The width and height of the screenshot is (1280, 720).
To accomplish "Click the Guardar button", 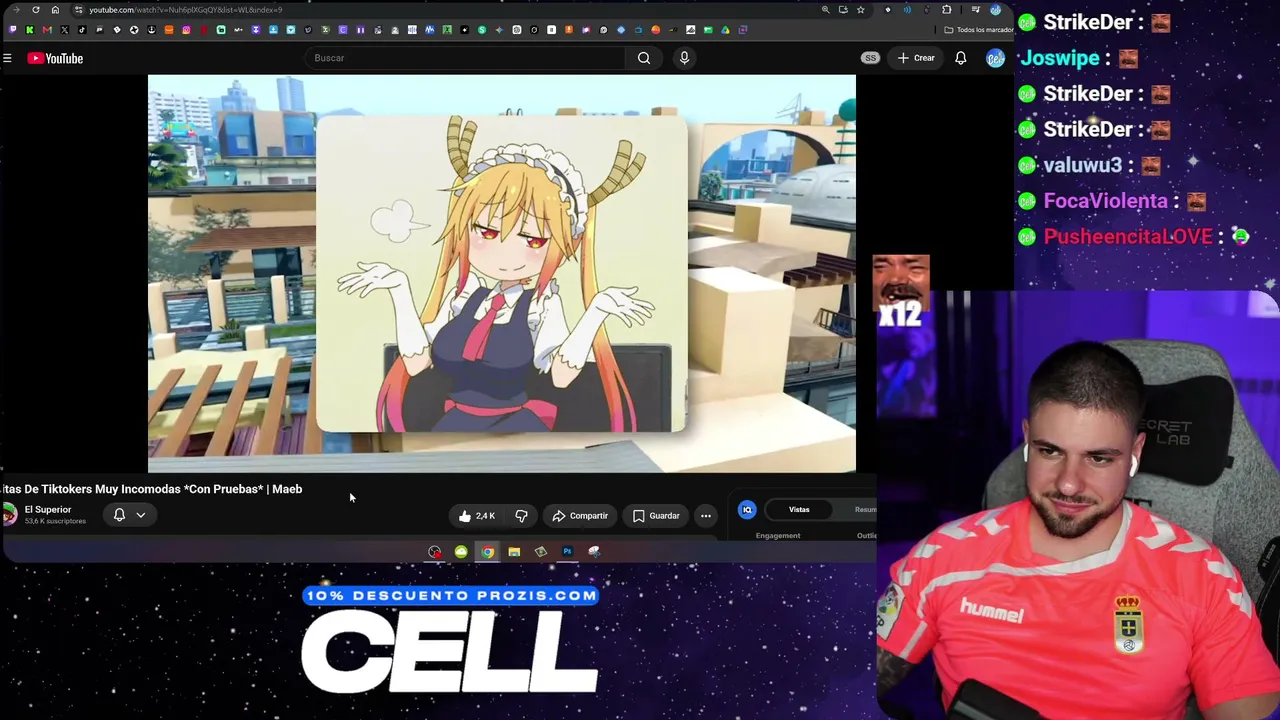I will (656, 516).
